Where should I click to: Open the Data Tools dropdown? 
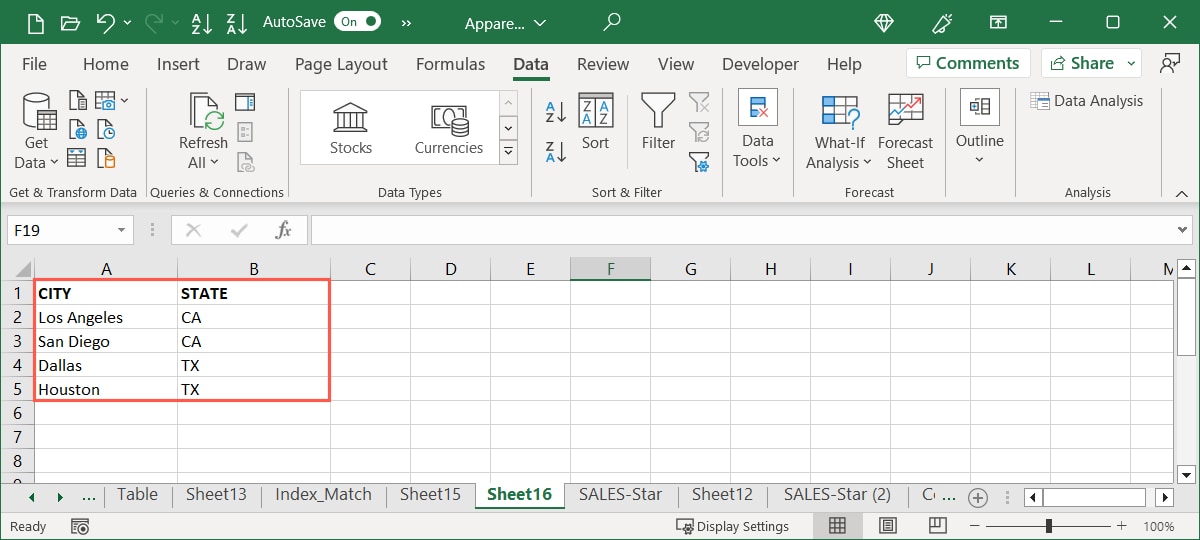pyautogui.click(x=757, y=130)
